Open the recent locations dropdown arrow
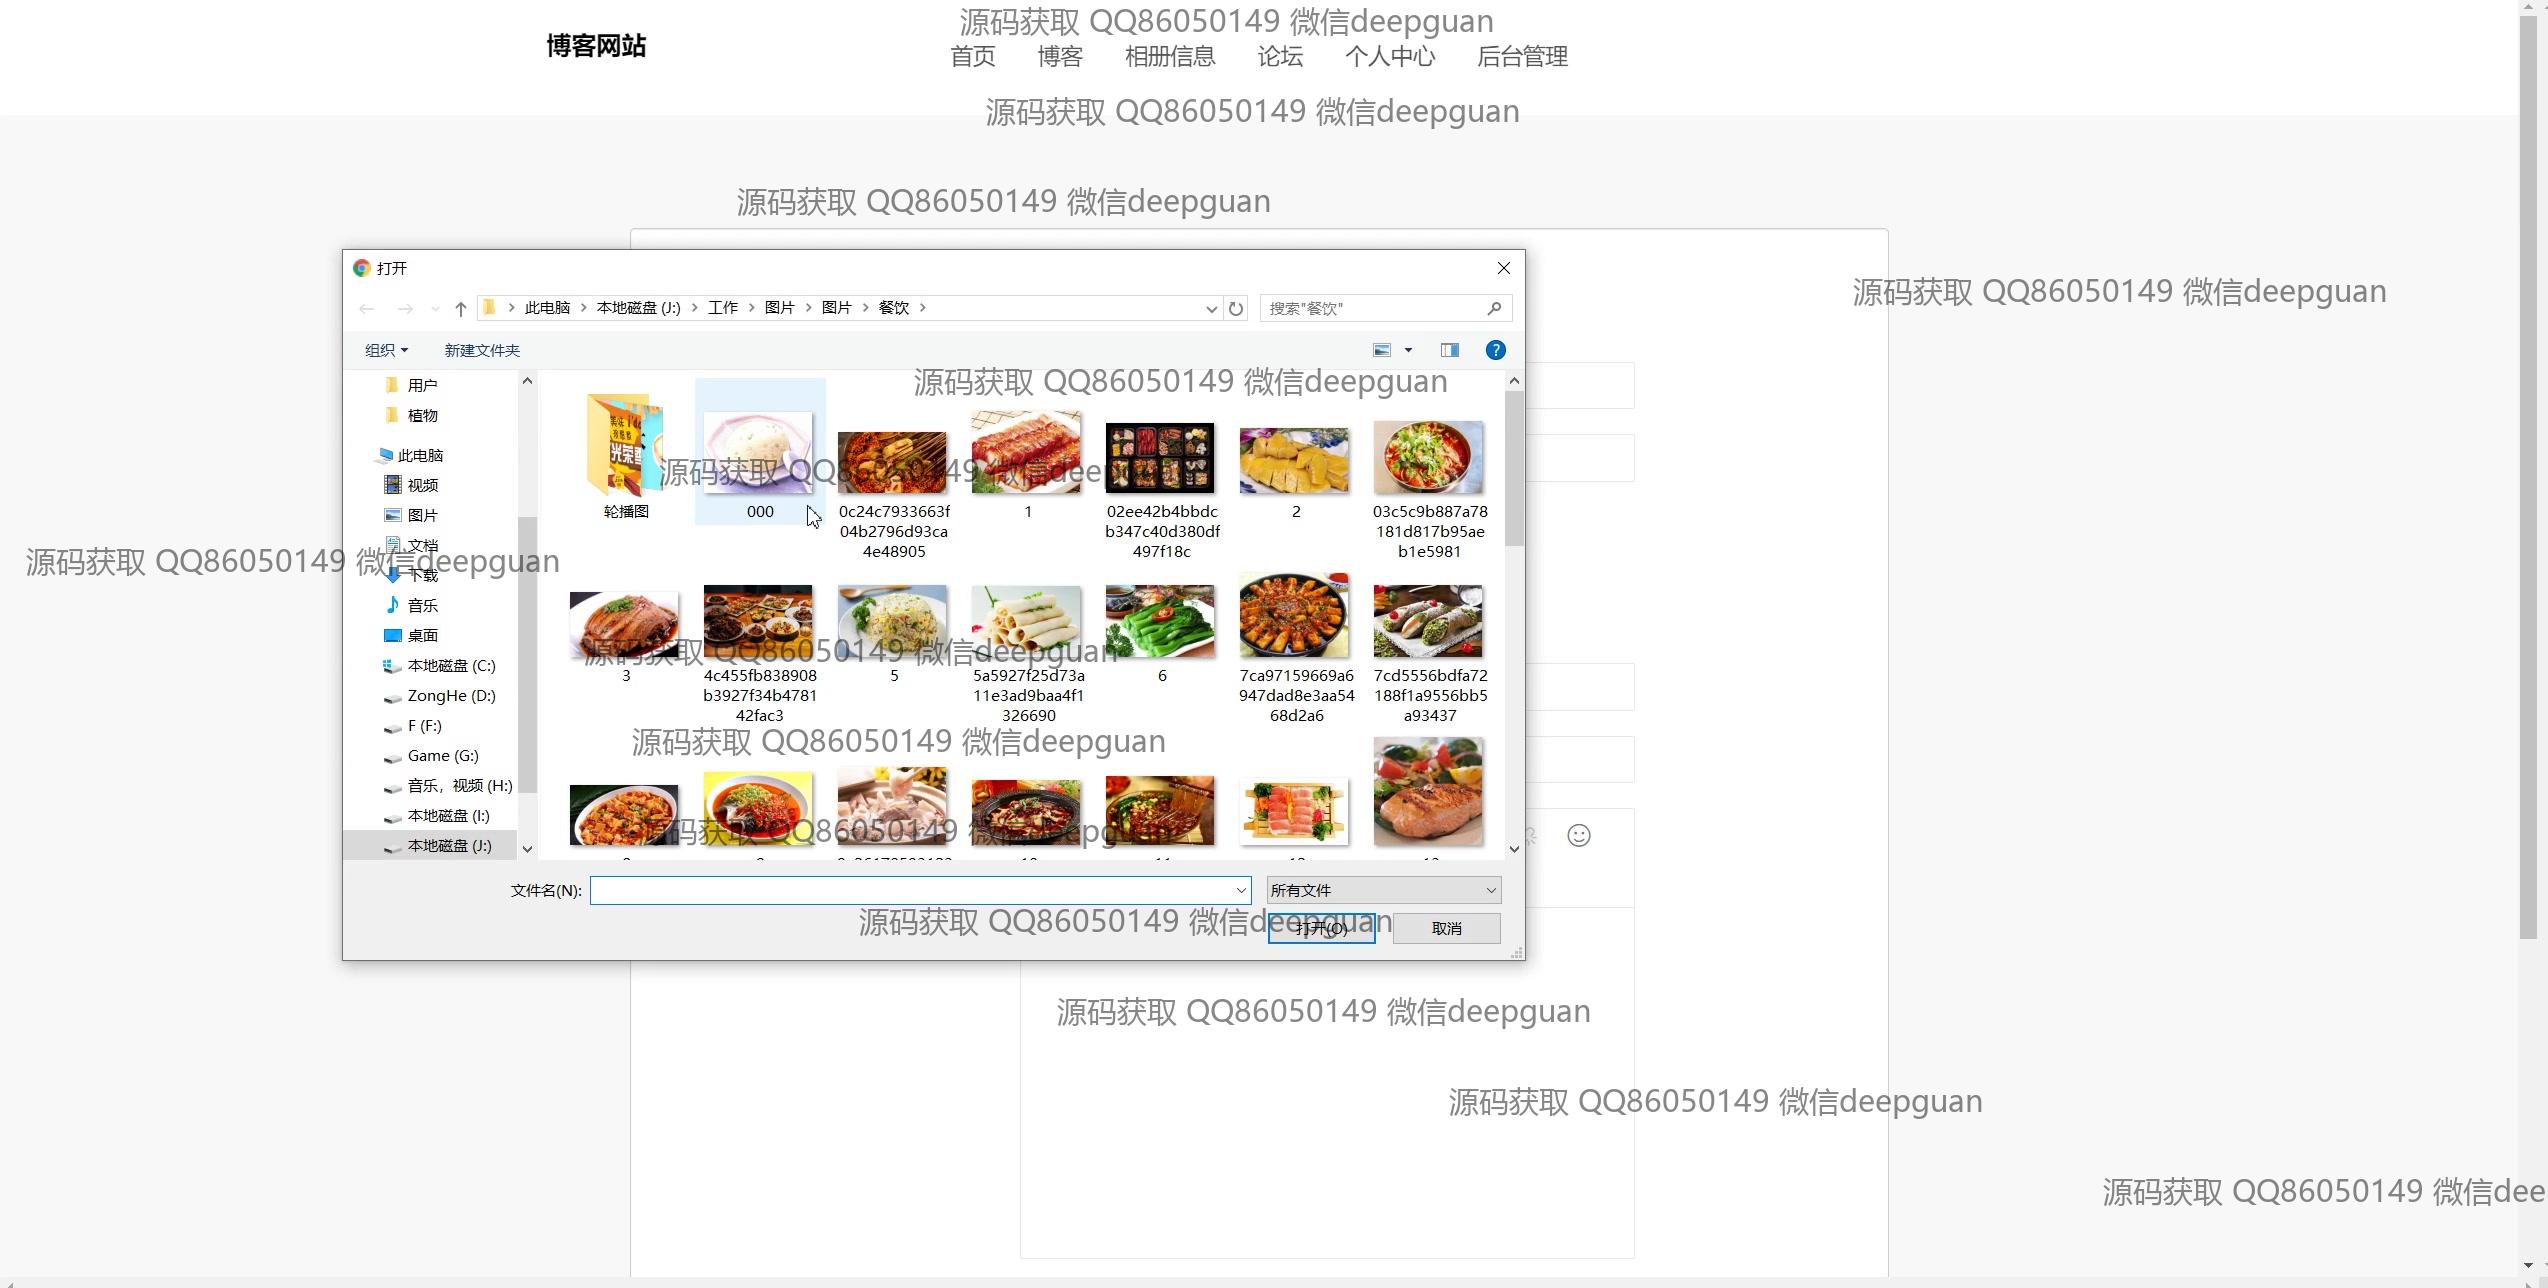Image resolution: width=2548 pixels, height=1288 pixels. pyautogui.click(x=435, y=308)
